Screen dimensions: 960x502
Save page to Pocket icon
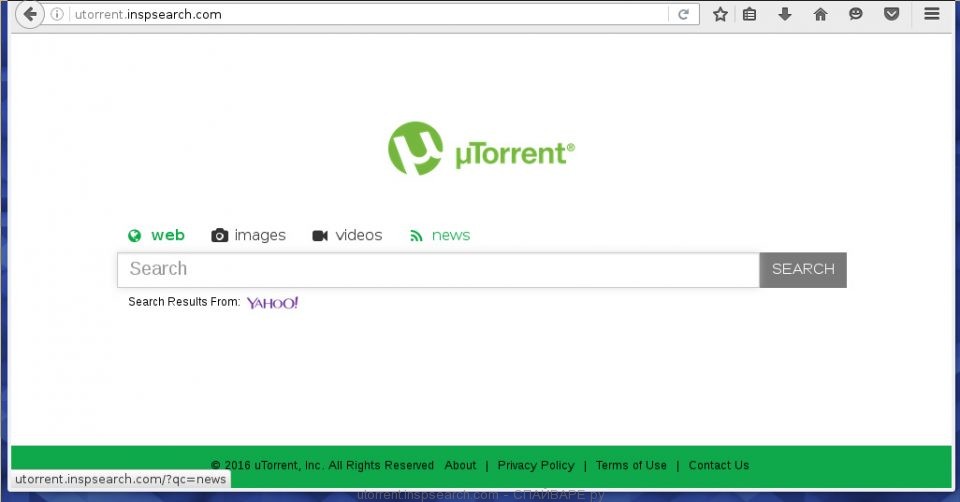pos(891,14)
